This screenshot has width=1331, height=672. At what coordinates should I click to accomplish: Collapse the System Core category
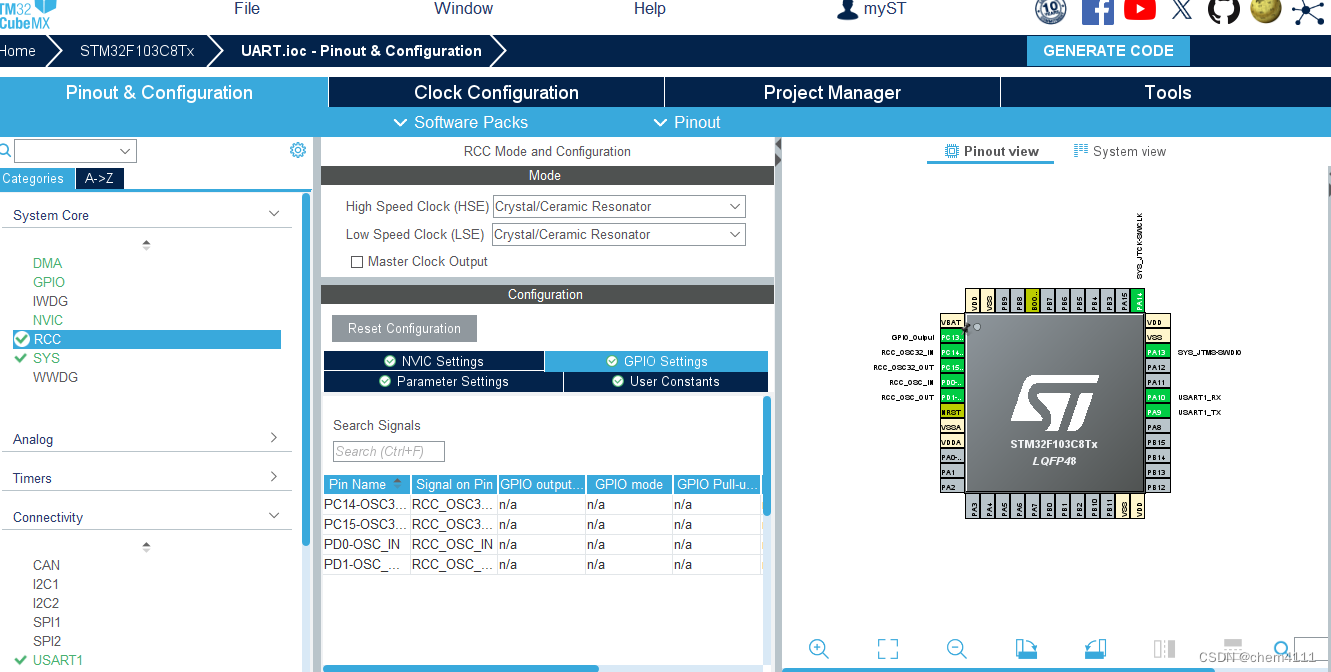[274, 214]
